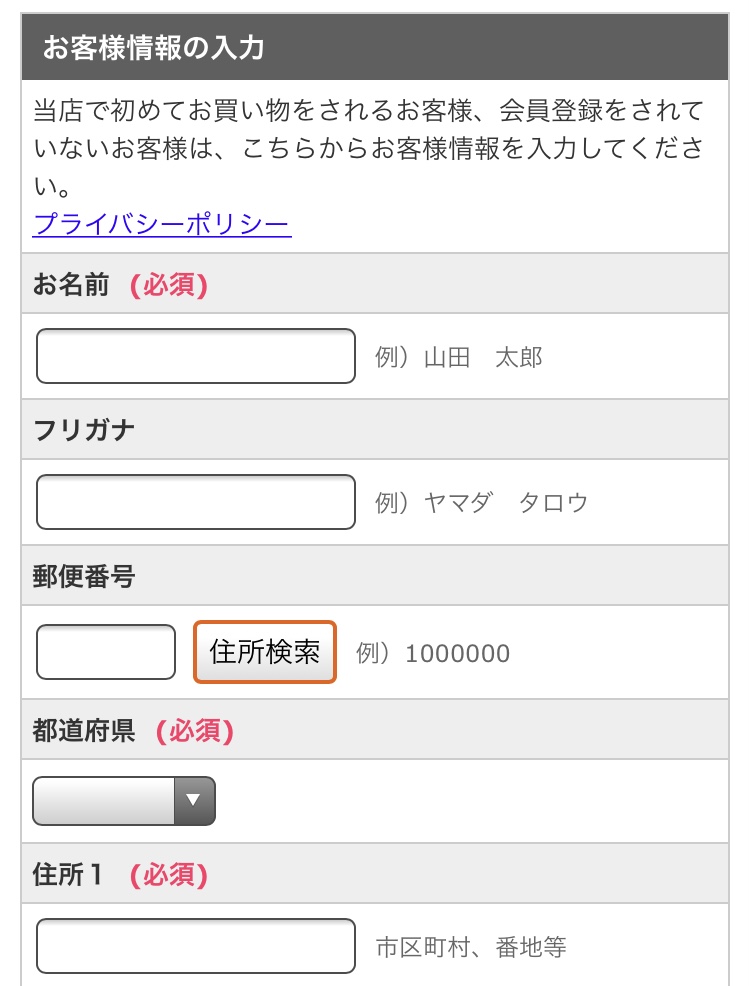Focus the 住所1 address input field

click(196, 946)
